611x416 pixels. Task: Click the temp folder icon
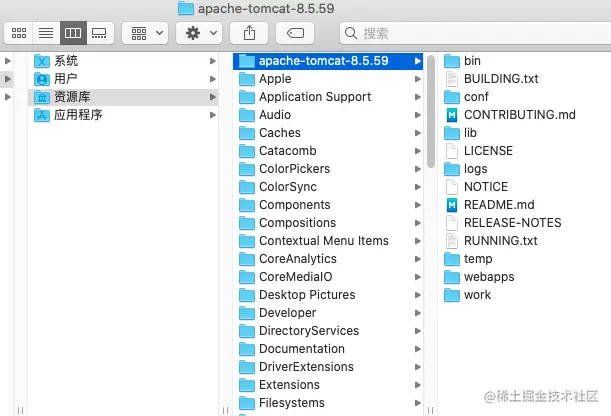point(452,259)
